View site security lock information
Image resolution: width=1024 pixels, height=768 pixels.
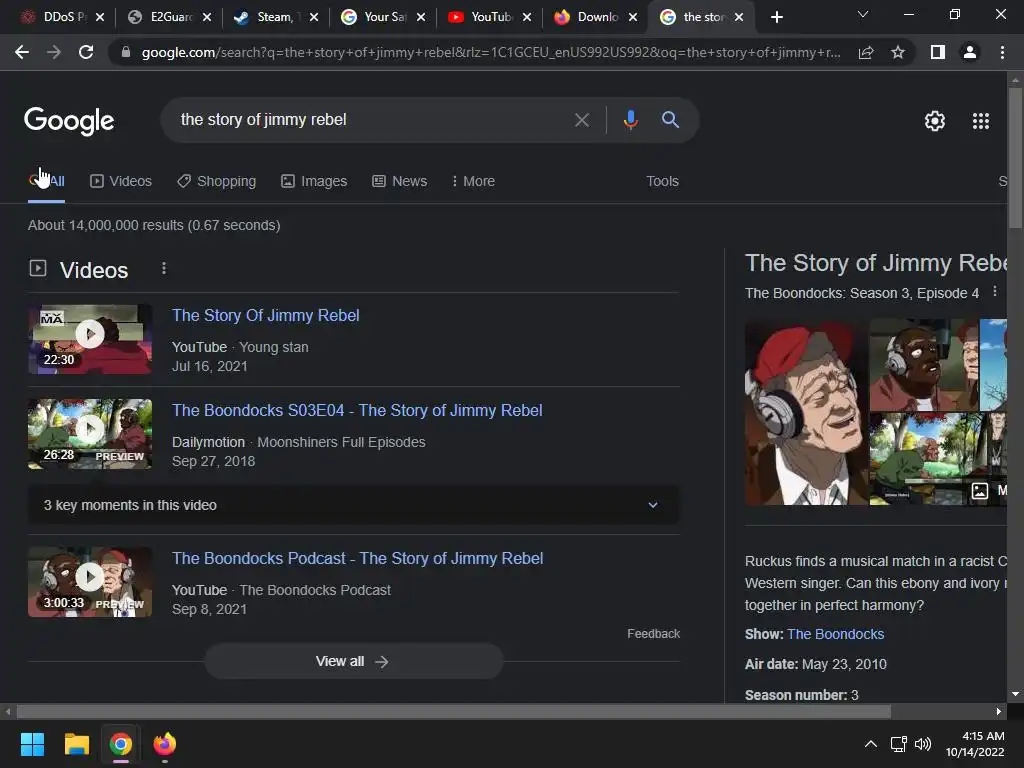point(126,52)
